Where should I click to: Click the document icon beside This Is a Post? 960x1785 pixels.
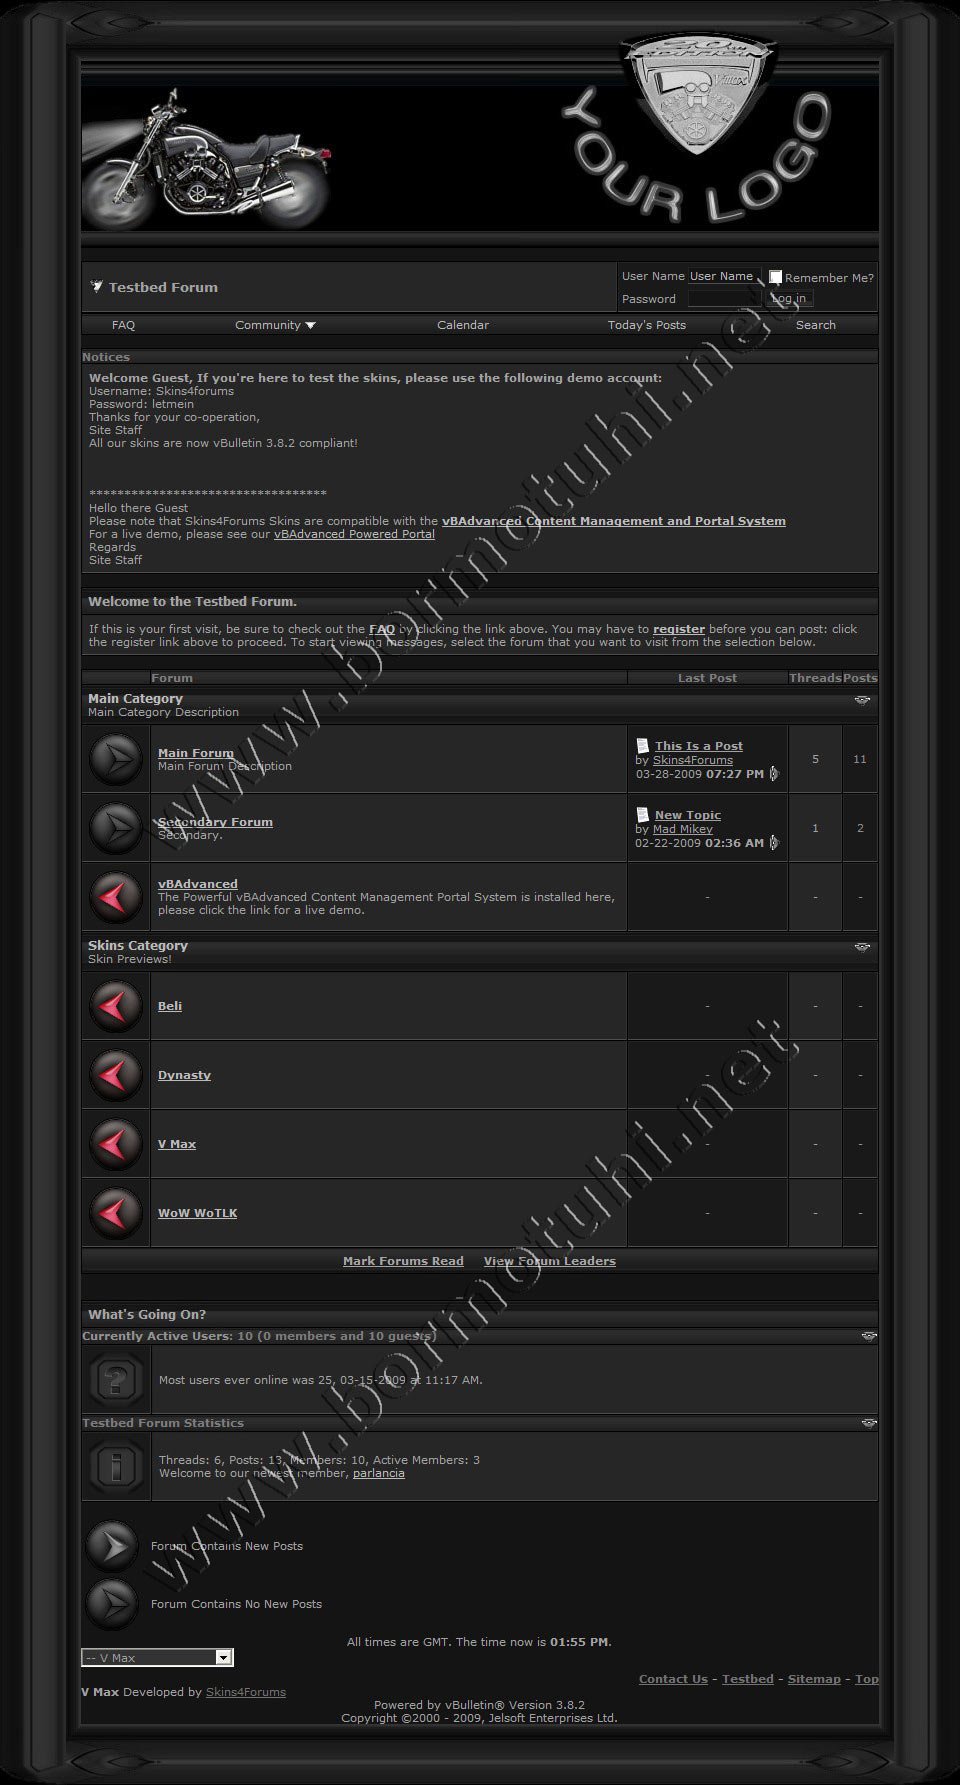pos(642,745)
